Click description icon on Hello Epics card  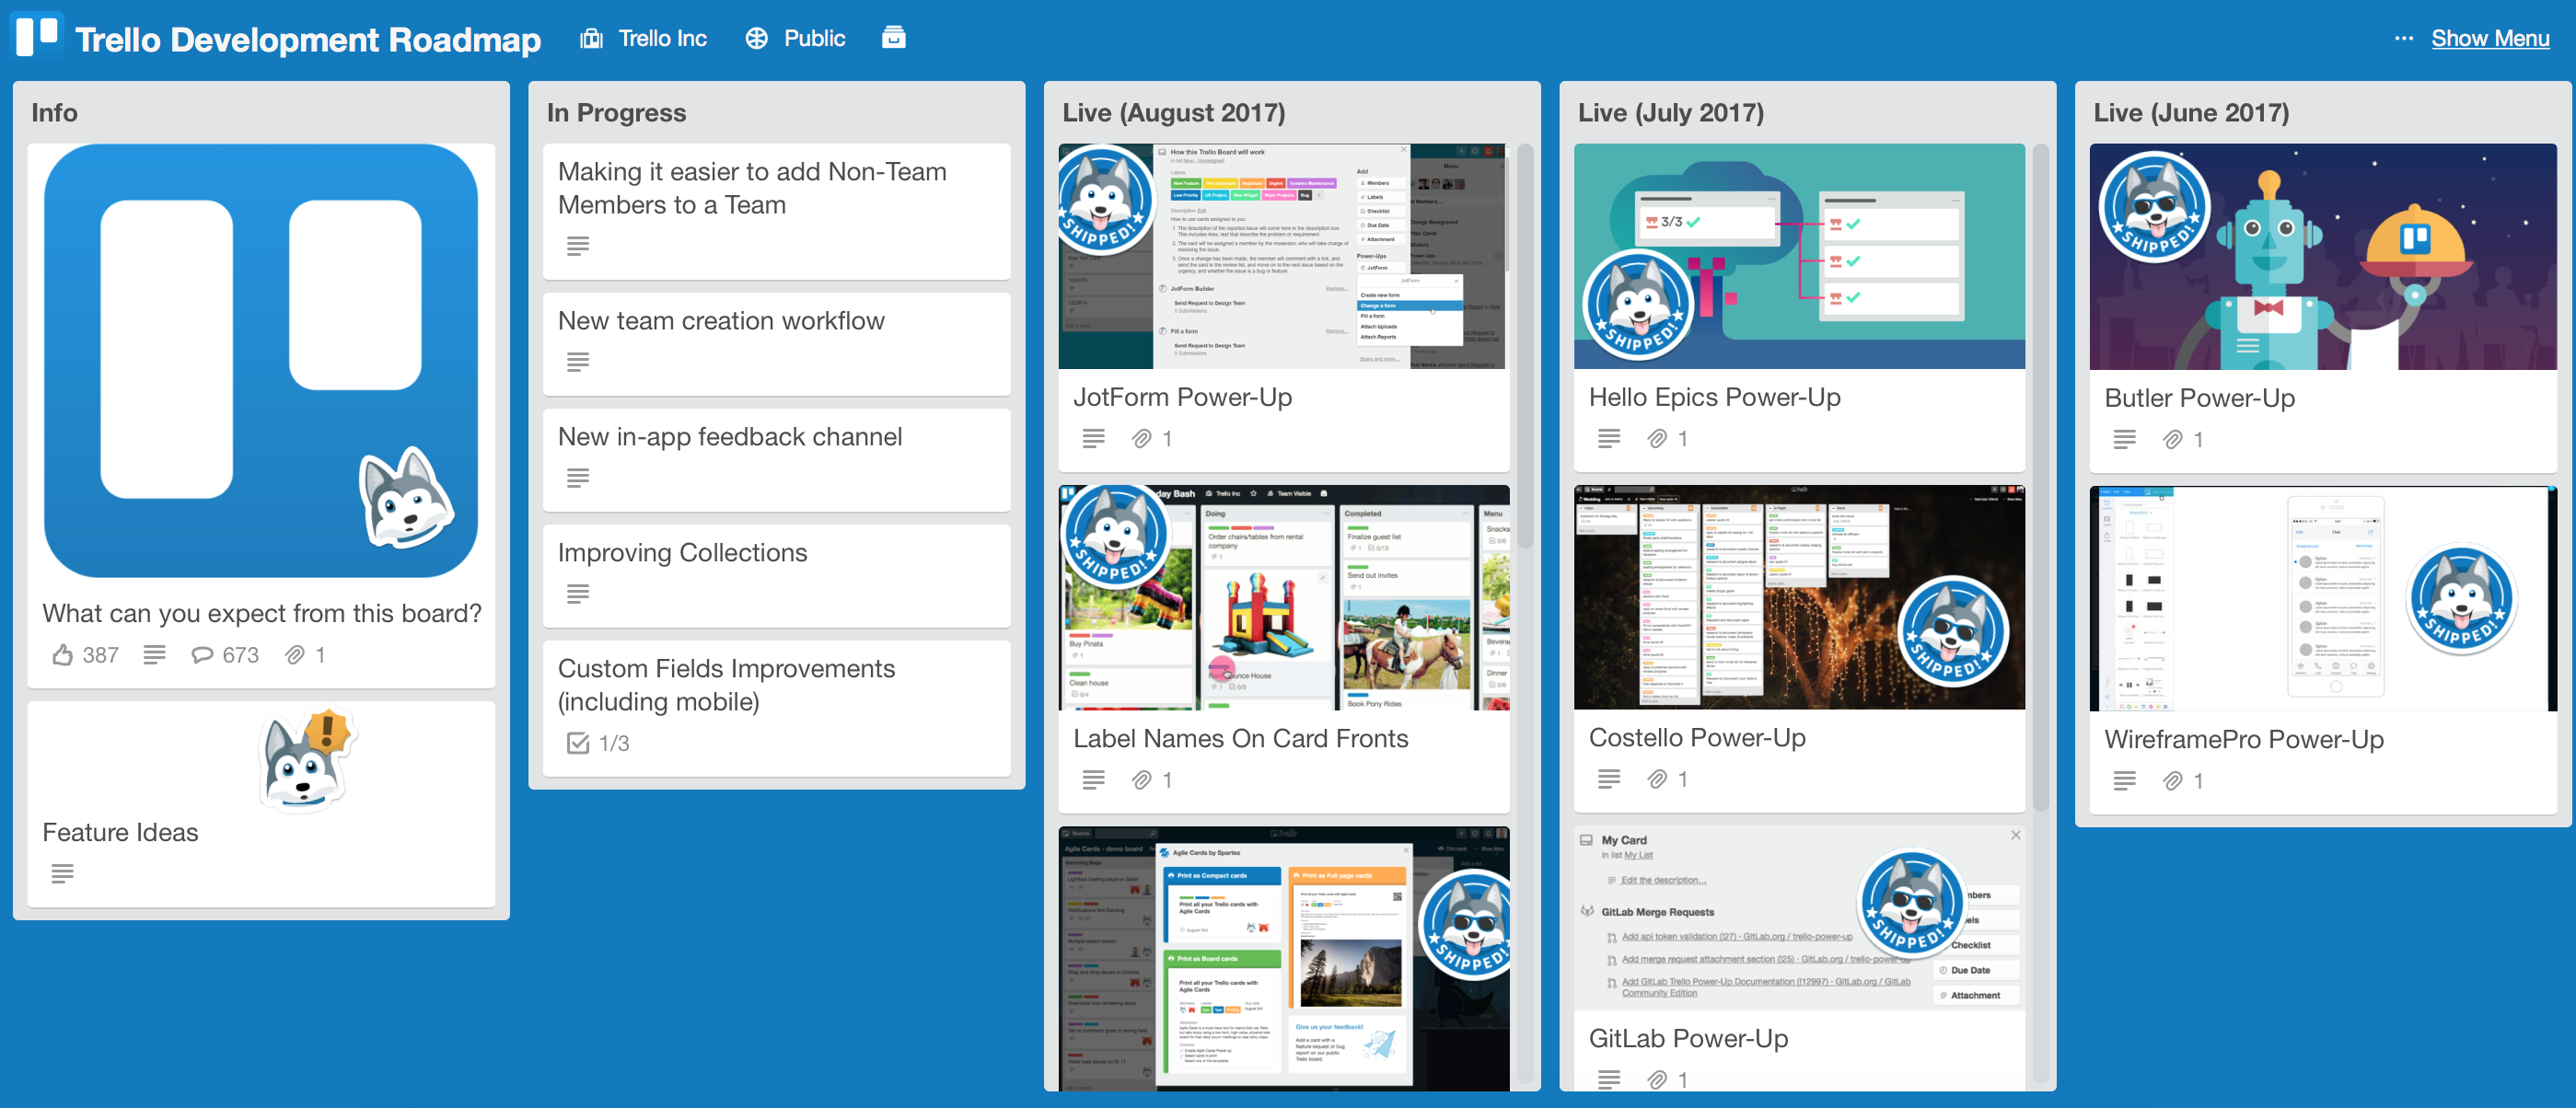pyautogui.click(x=1609, y=438)
